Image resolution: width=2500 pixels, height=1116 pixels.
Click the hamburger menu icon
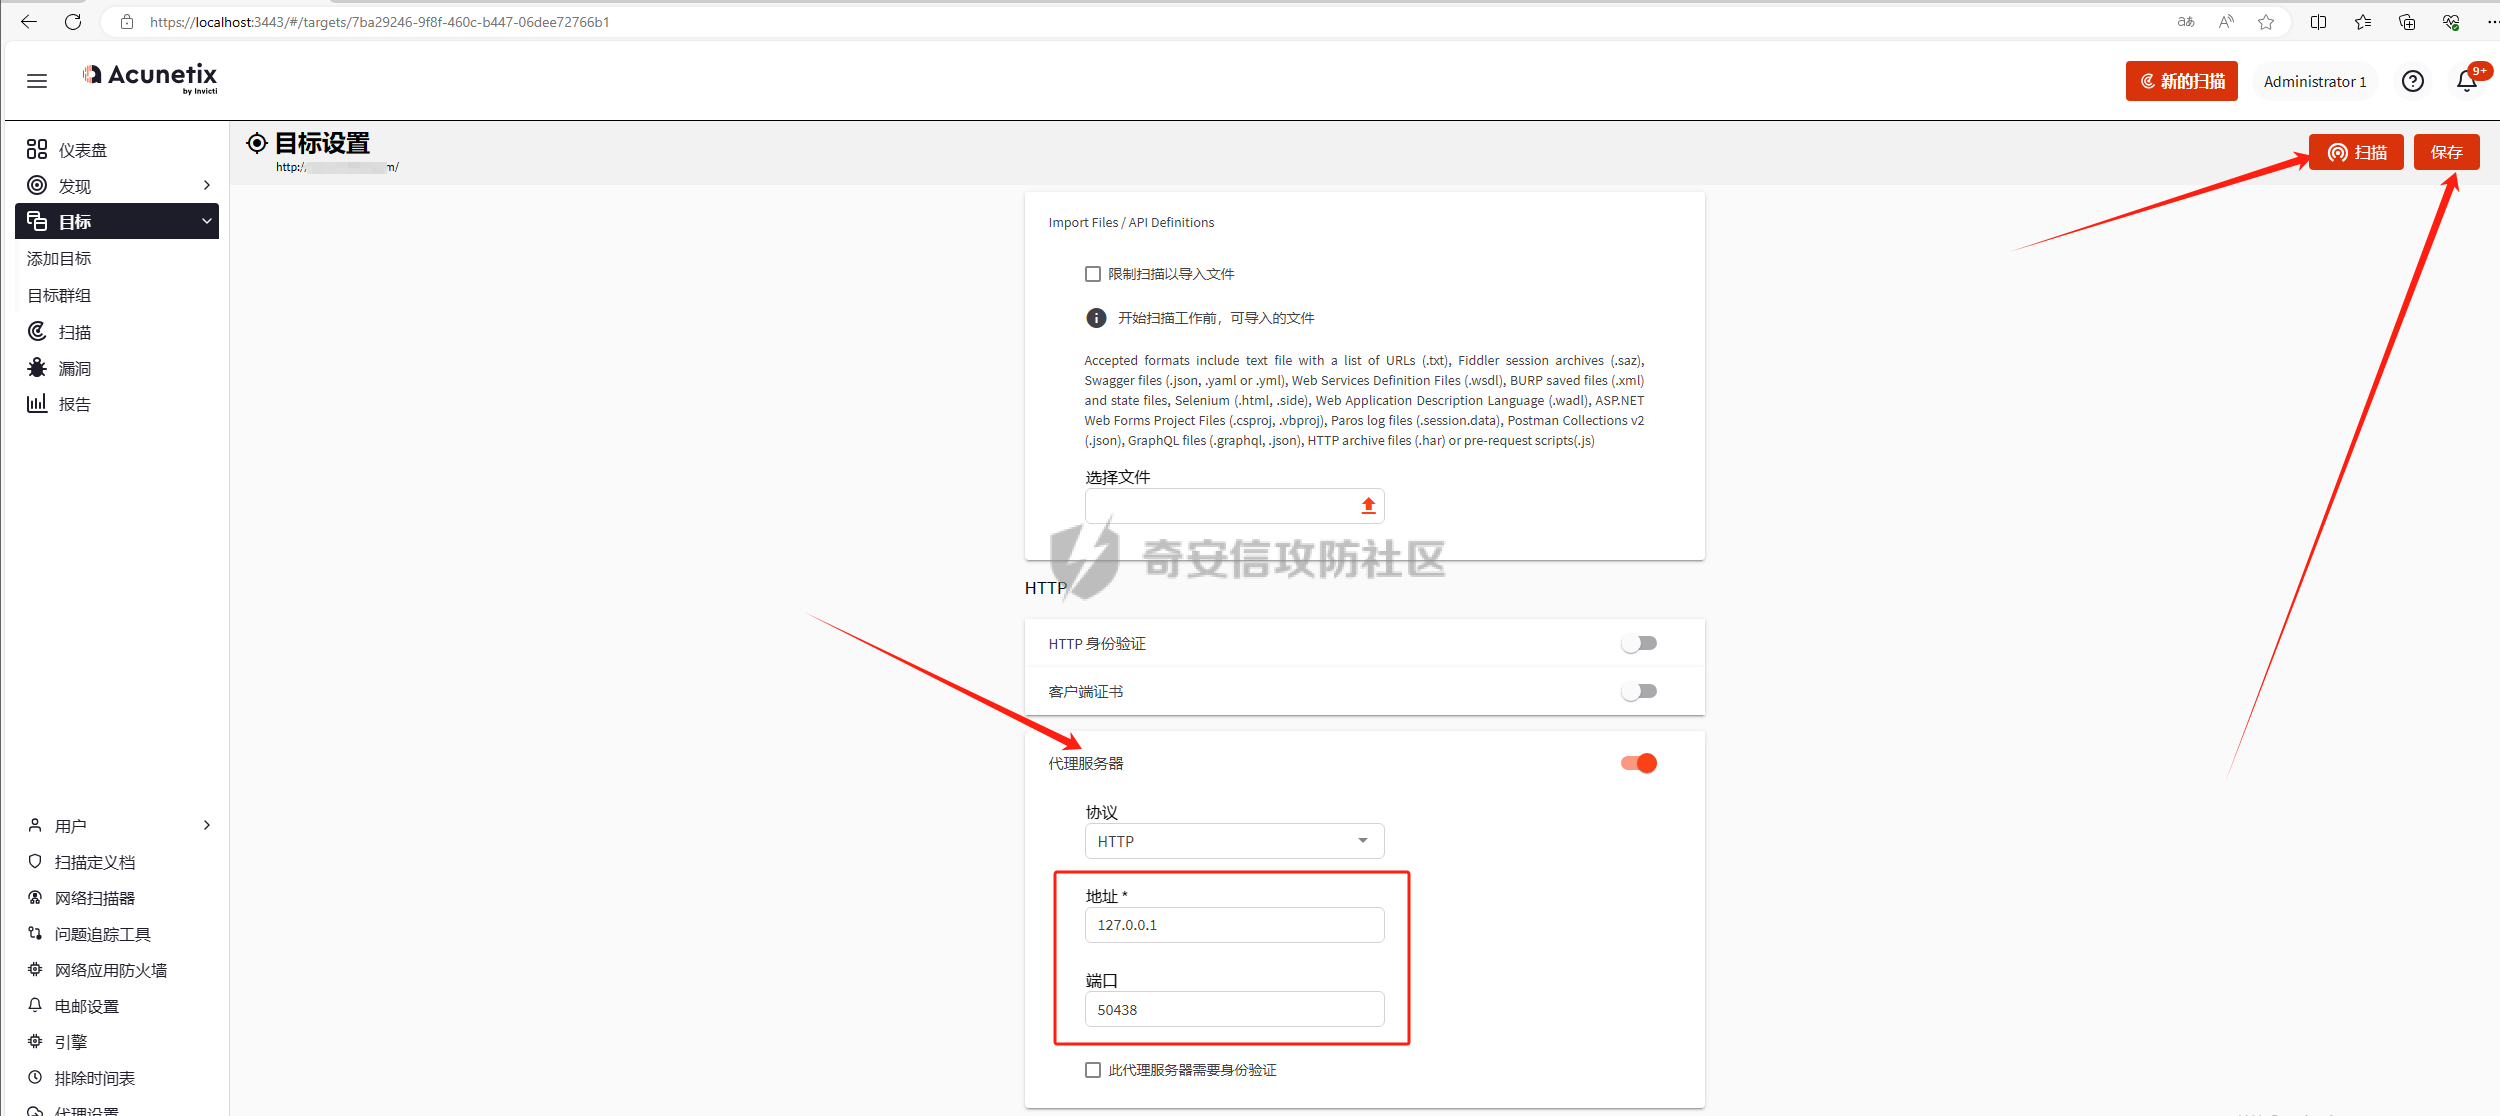point(37,81)
